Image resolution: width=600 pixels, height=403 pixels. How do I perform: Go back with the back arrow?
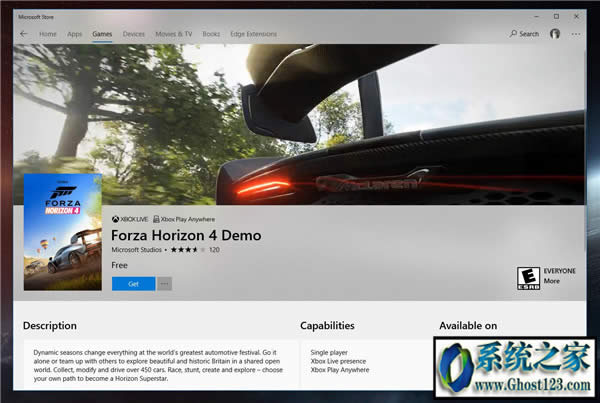click(x=23, y=34)
